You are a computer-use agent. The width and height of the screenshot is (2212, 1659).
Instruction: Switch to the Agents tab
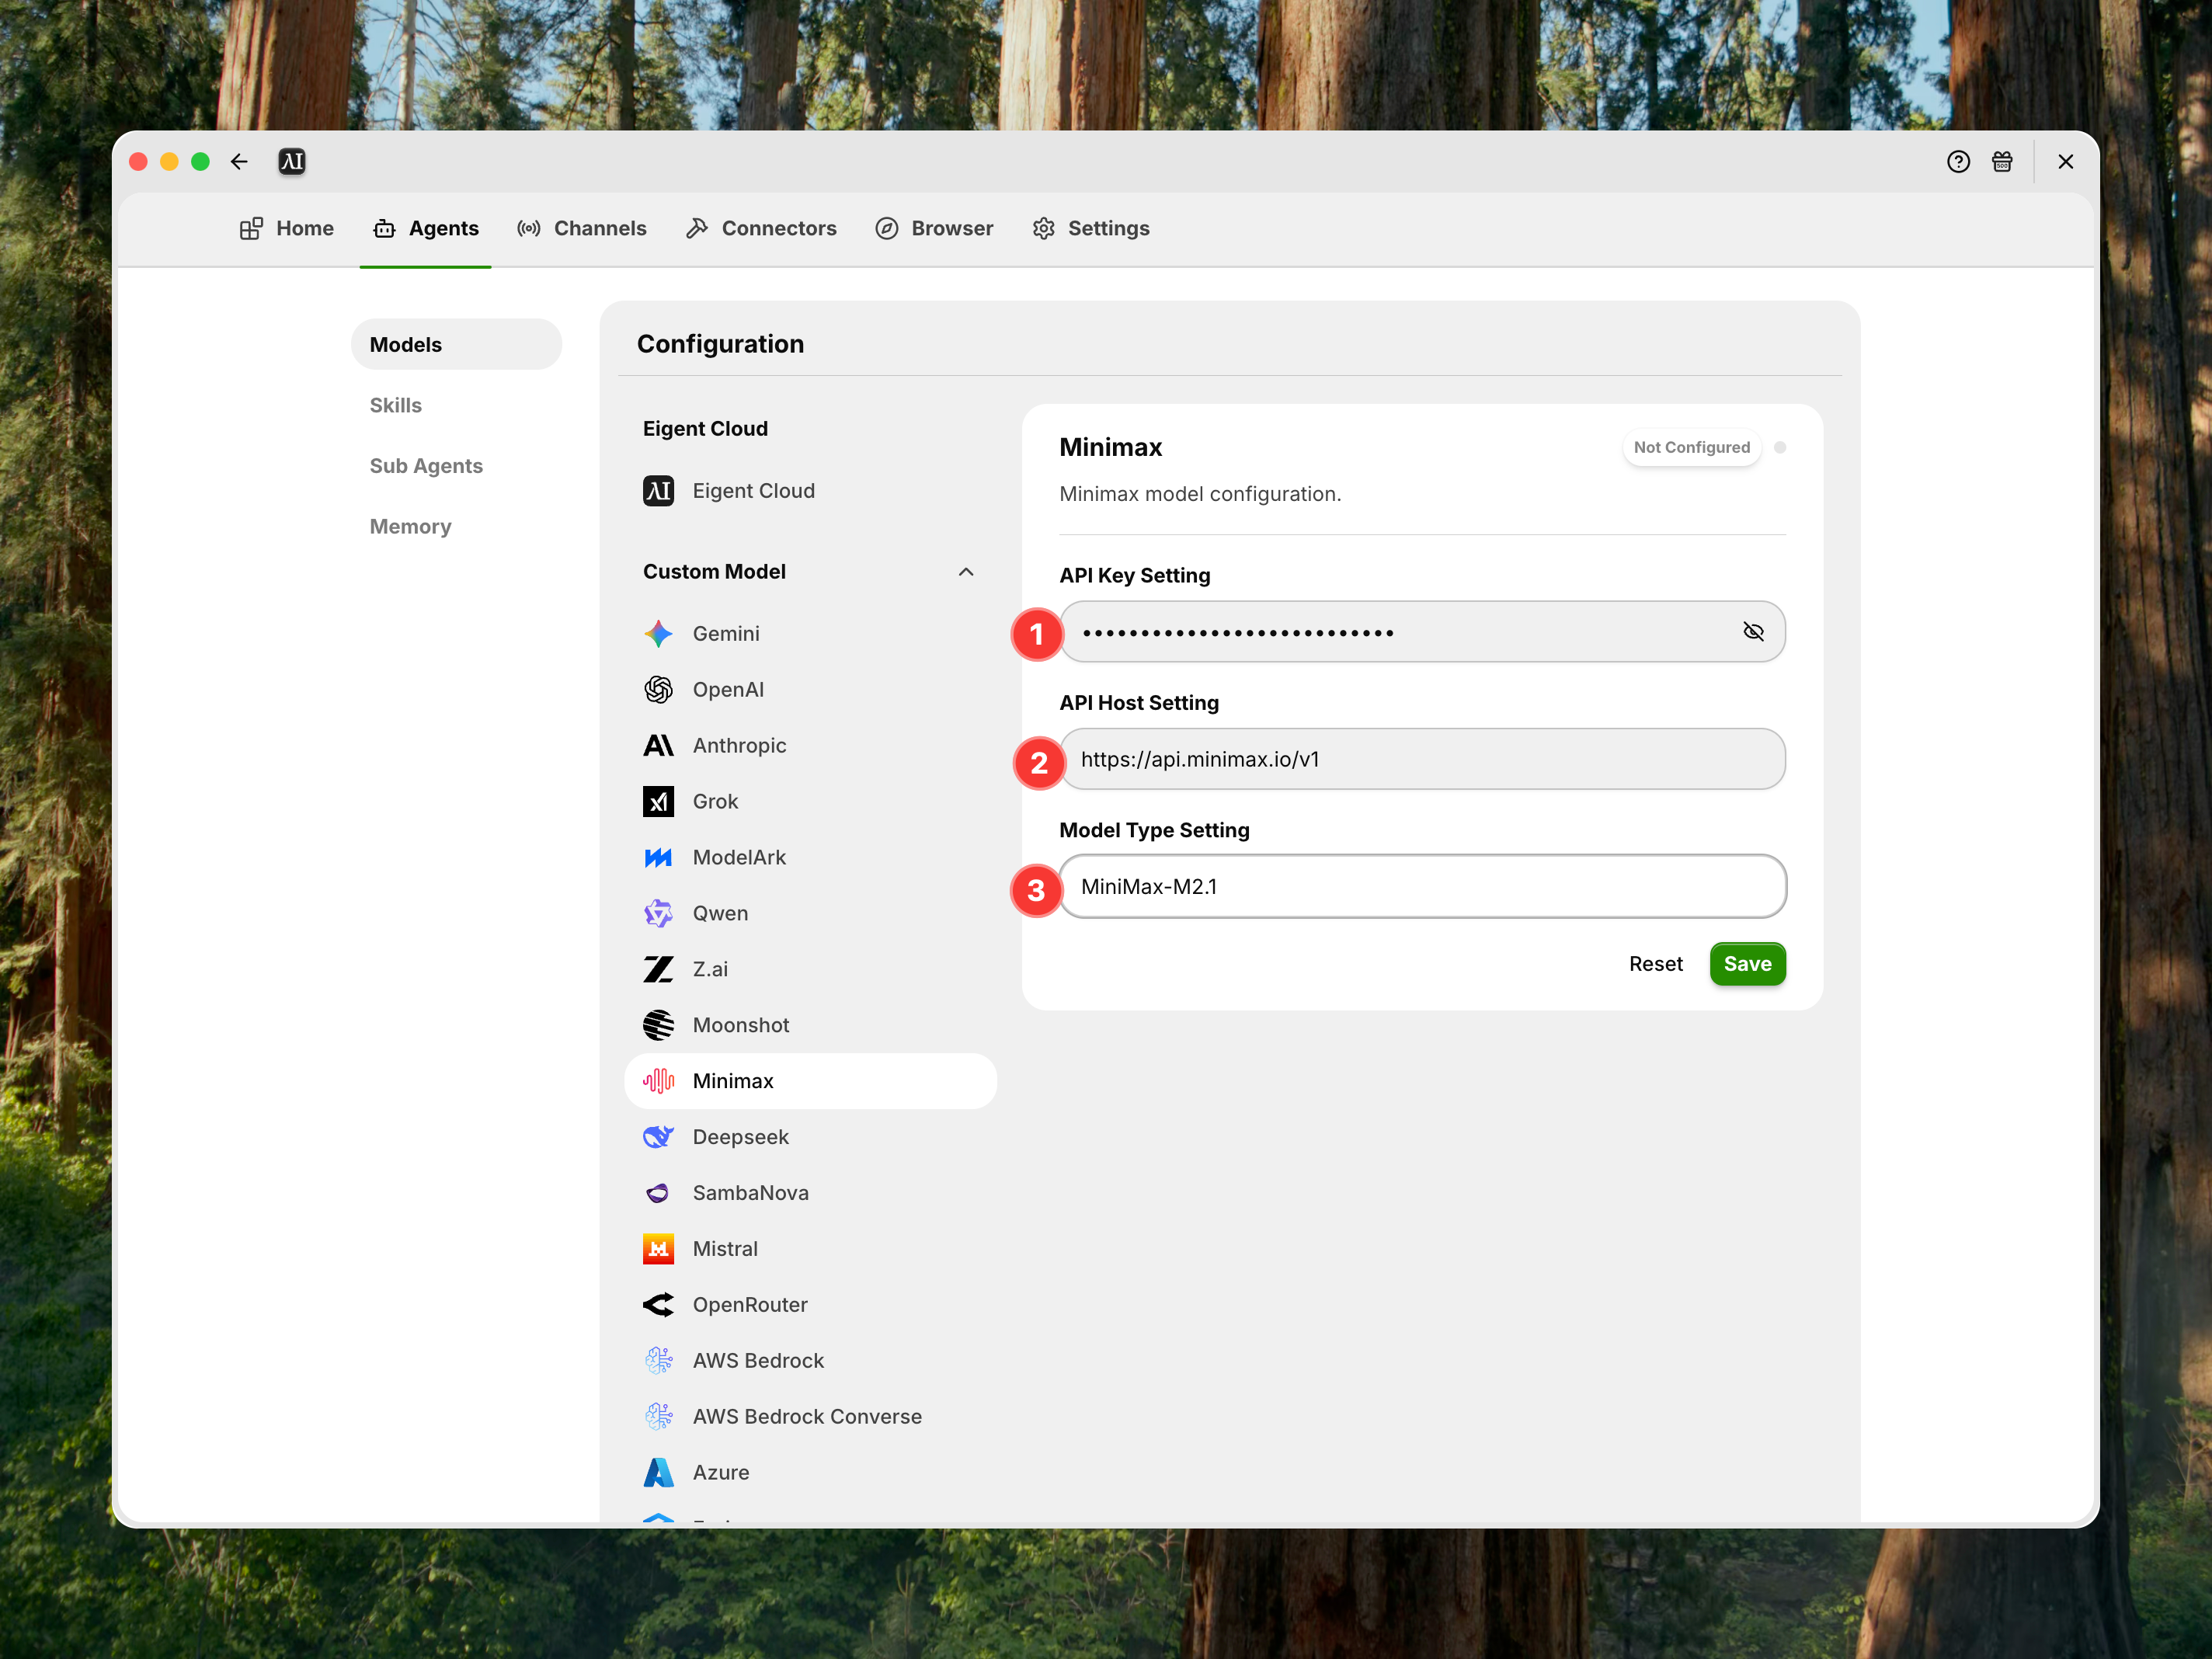[x=426, y=228]
